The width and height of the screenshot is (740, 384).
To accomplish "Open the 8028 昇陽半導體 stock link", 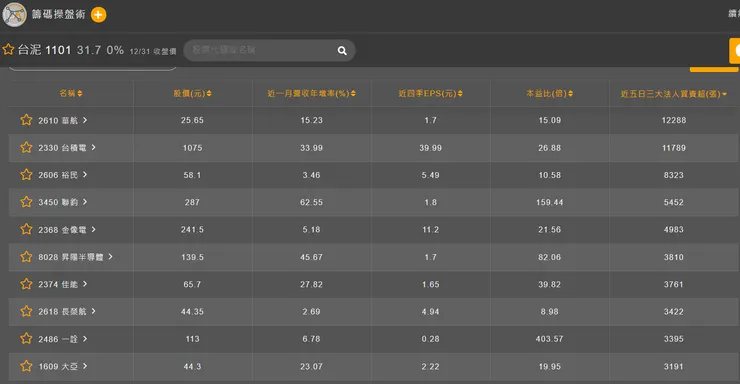I will tap(71, 257).
